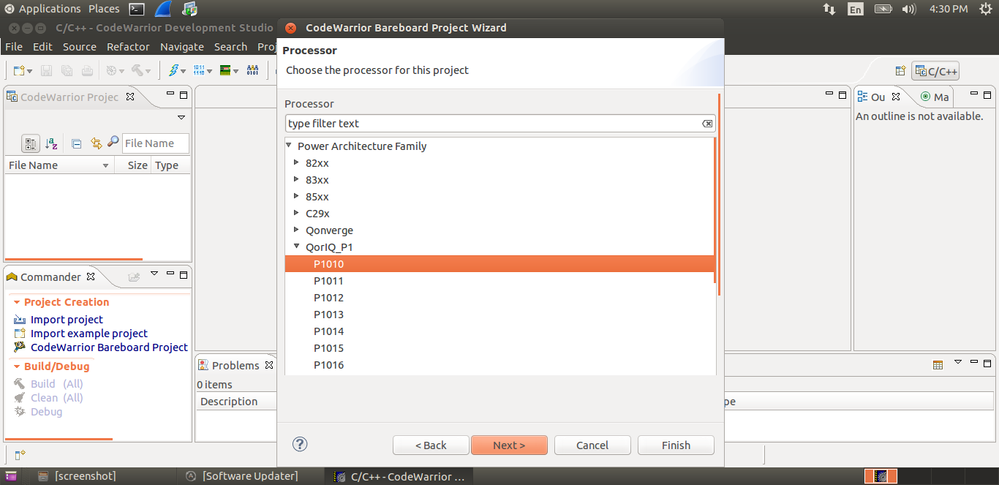Switch to the C/C++ perspective button
The width and height of the screenshot is (999, 485).
coord(935,71)
